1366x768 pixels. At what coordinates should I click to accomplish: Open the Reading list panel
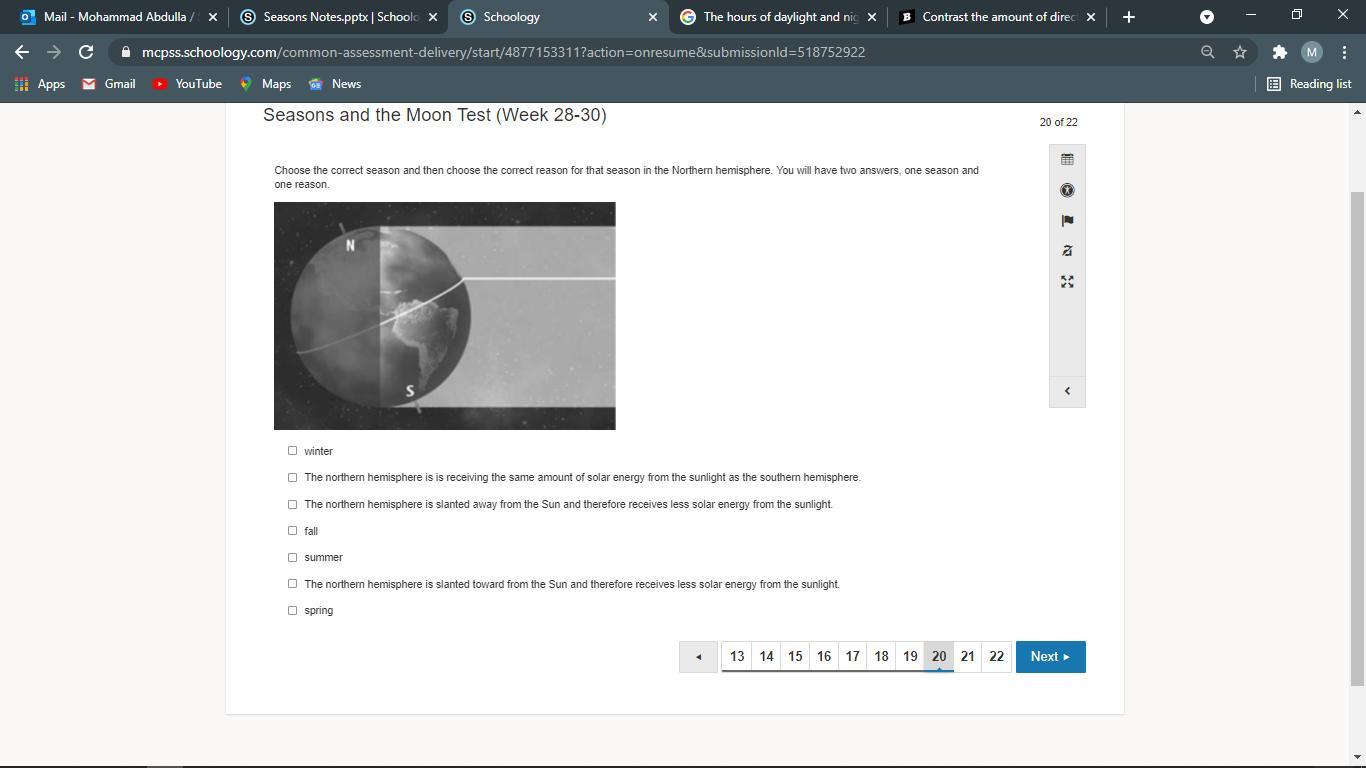(x=1309, y=84)
